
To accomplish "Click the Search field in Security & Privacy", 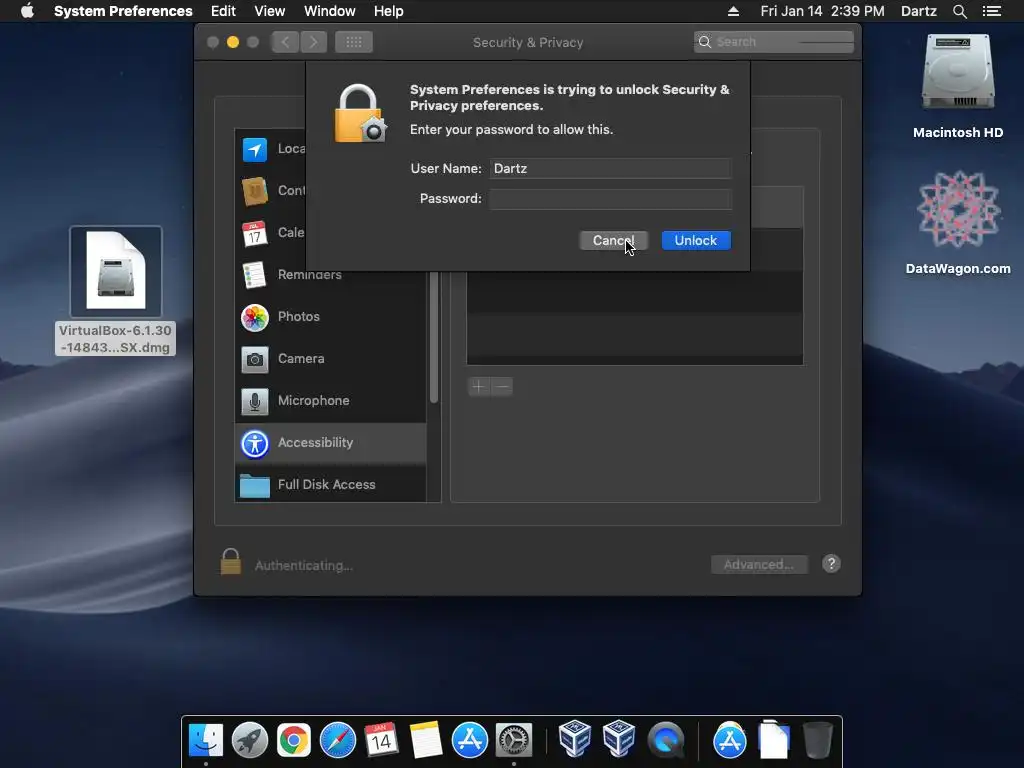I will (x=774, y=42).
